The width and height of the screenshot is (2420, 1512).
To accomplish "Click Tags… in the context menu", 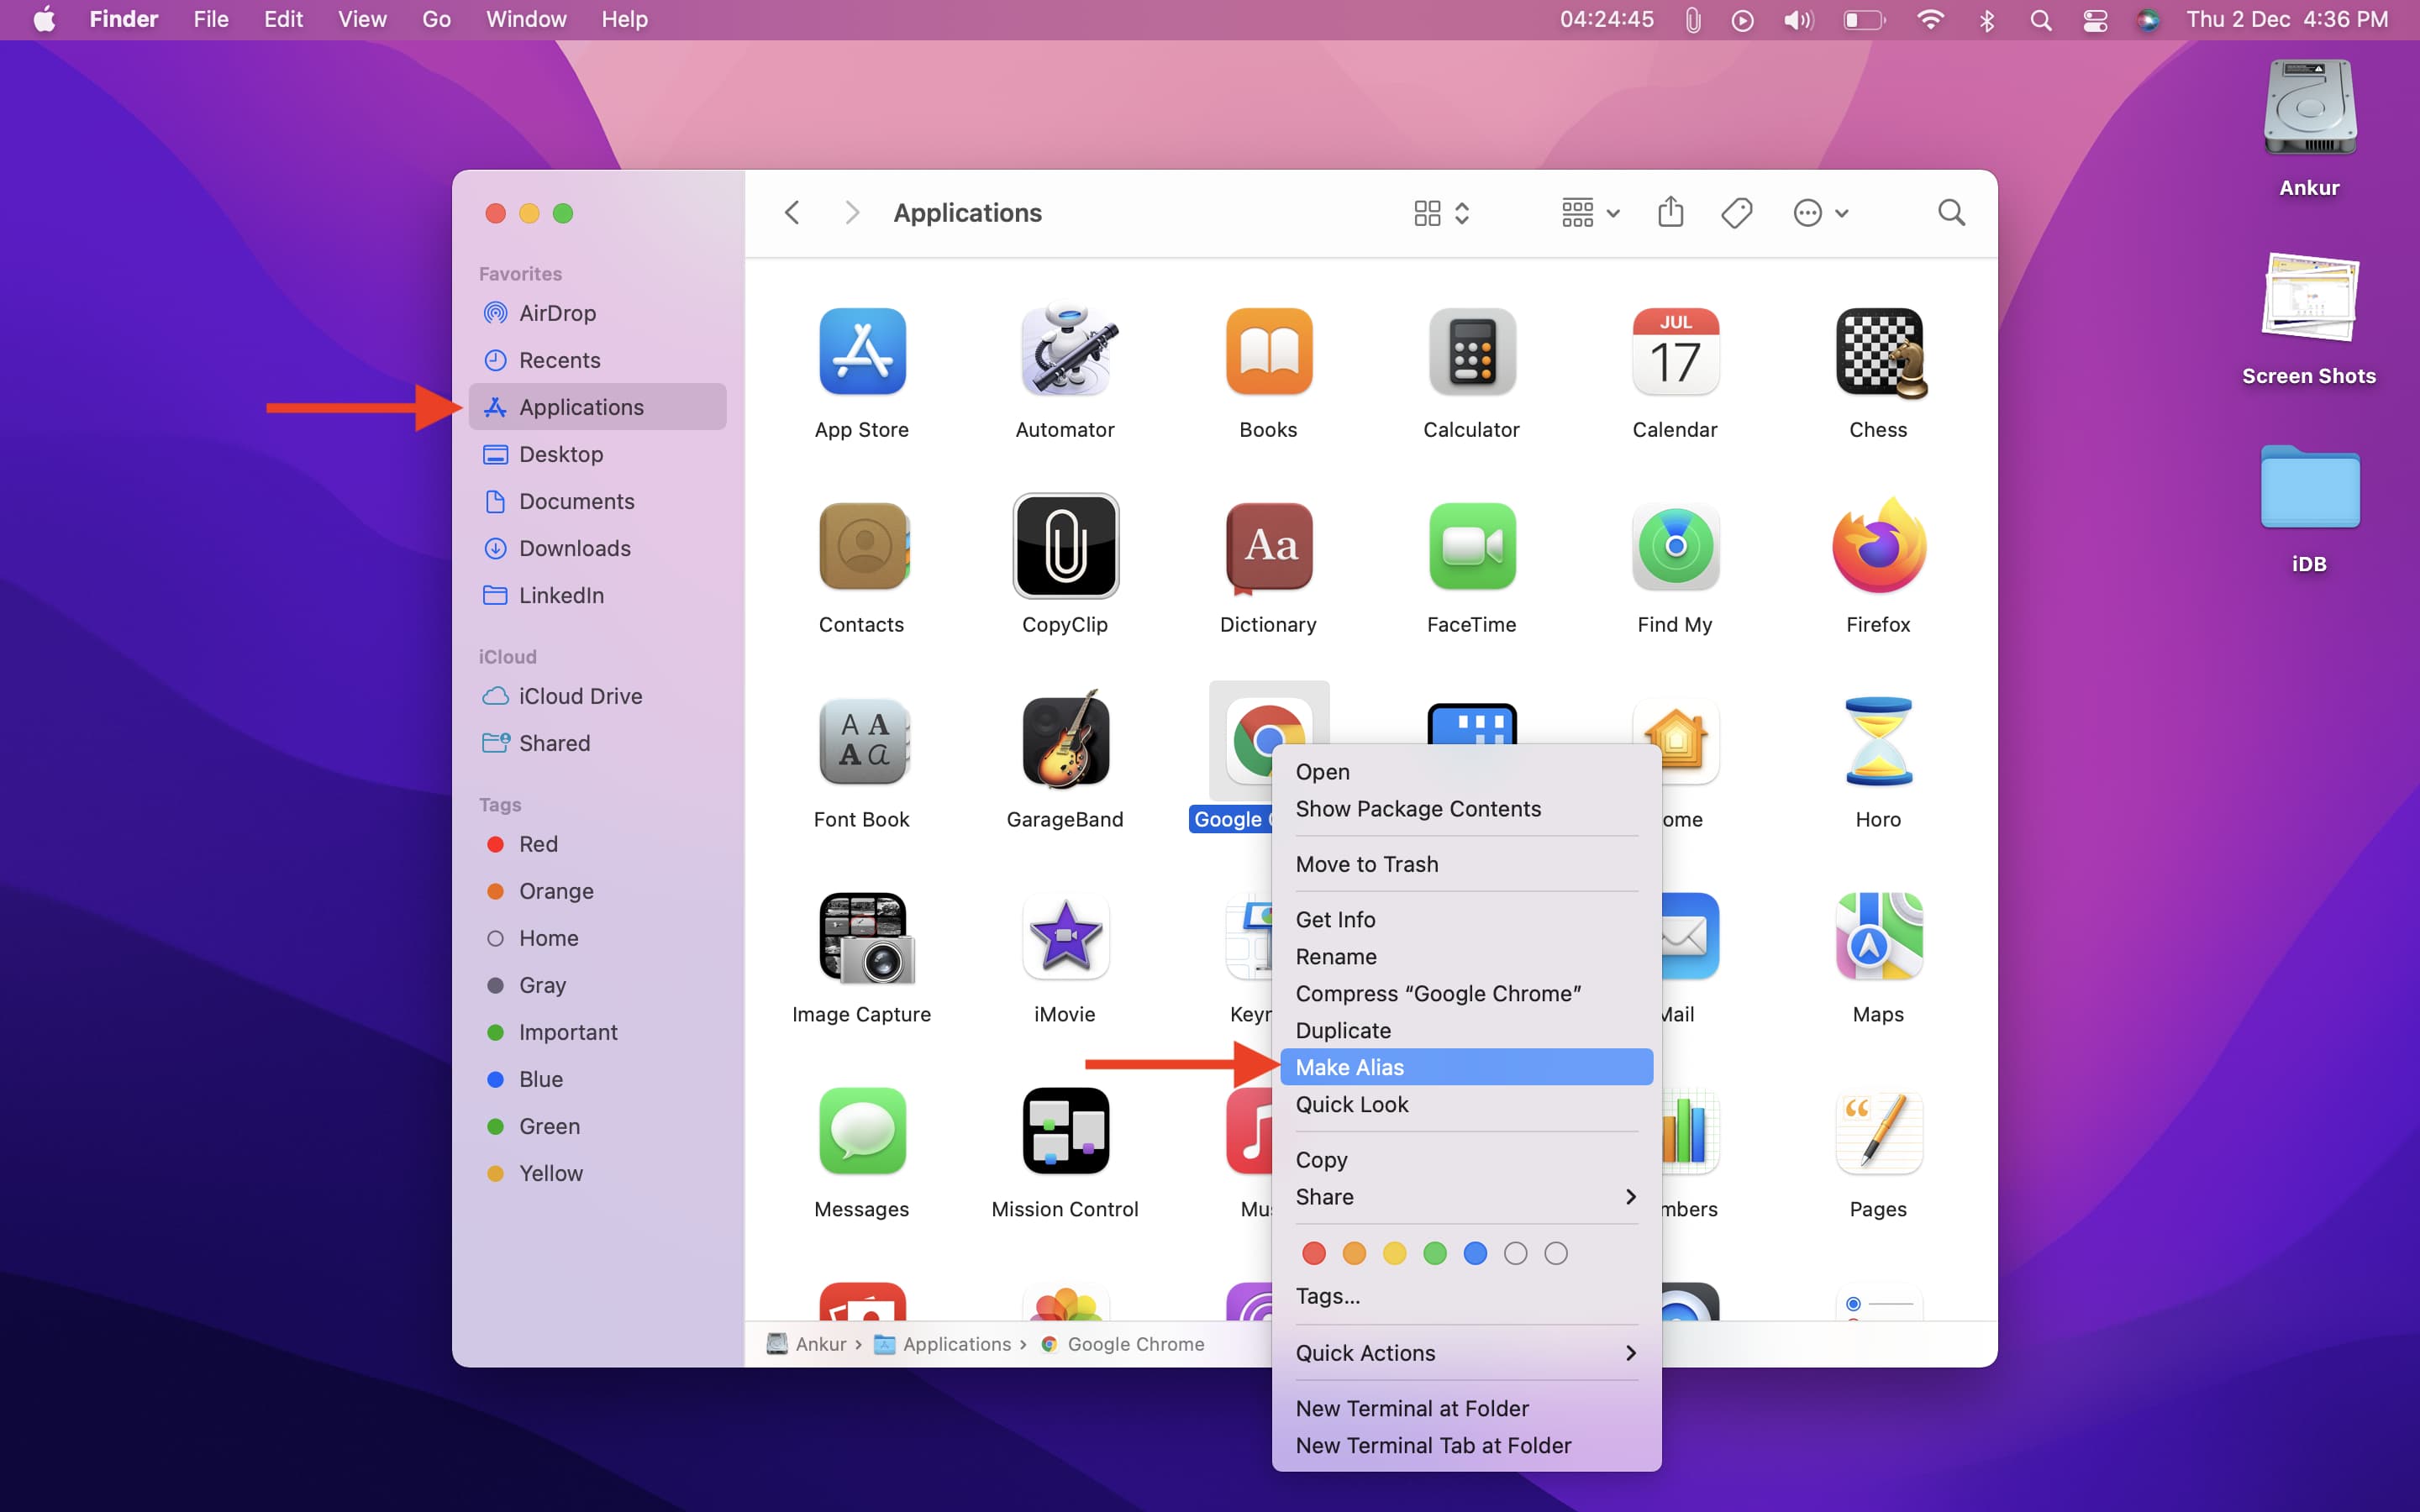I will [1466, 1295].
